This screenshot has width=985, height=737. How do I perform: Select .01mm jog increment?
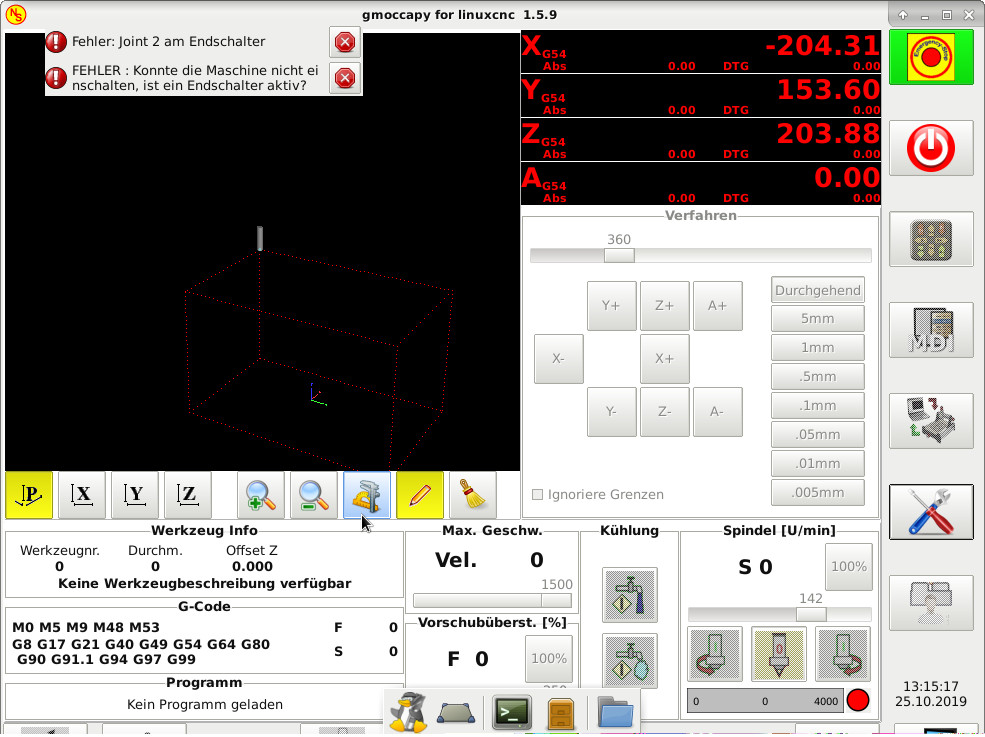[818, 464]
